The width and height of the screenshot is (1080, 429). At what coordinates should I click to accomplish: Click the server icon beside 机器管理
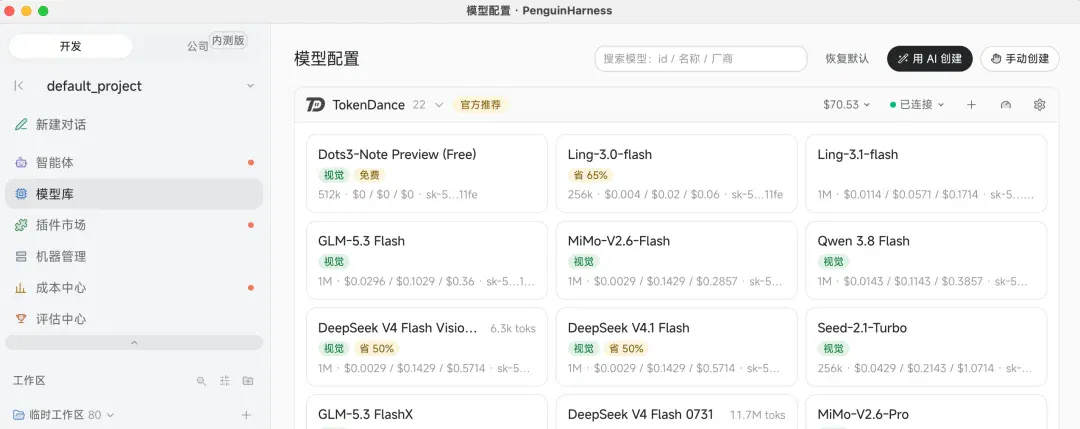21,257
